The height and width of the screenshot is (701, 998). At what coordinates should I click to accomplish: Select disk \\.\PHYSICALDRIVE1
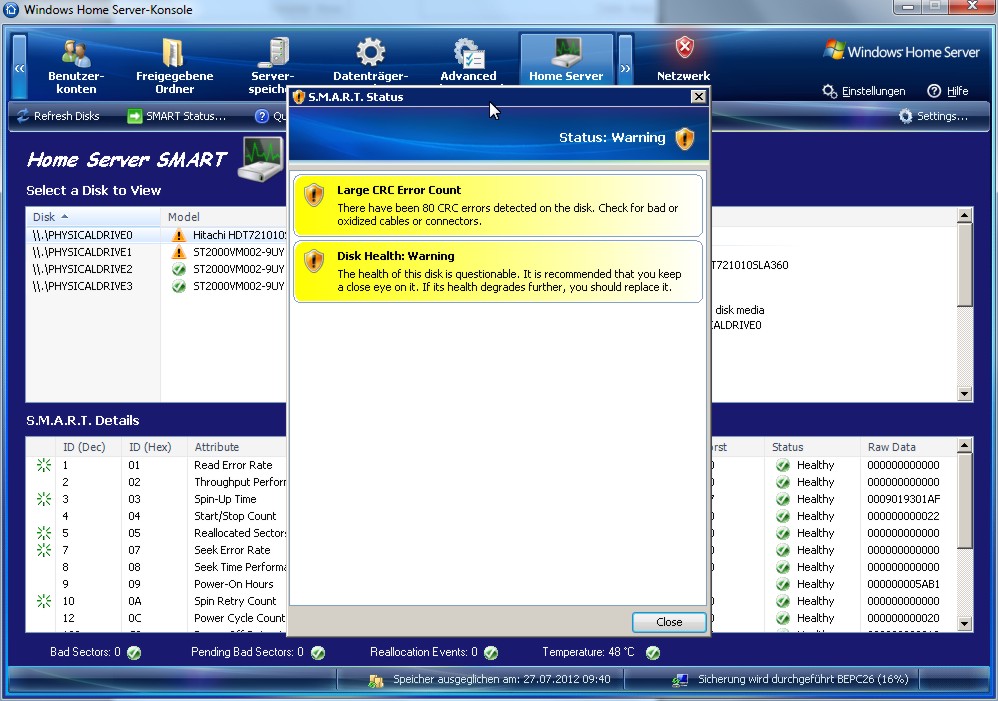(x=83, y=252)
